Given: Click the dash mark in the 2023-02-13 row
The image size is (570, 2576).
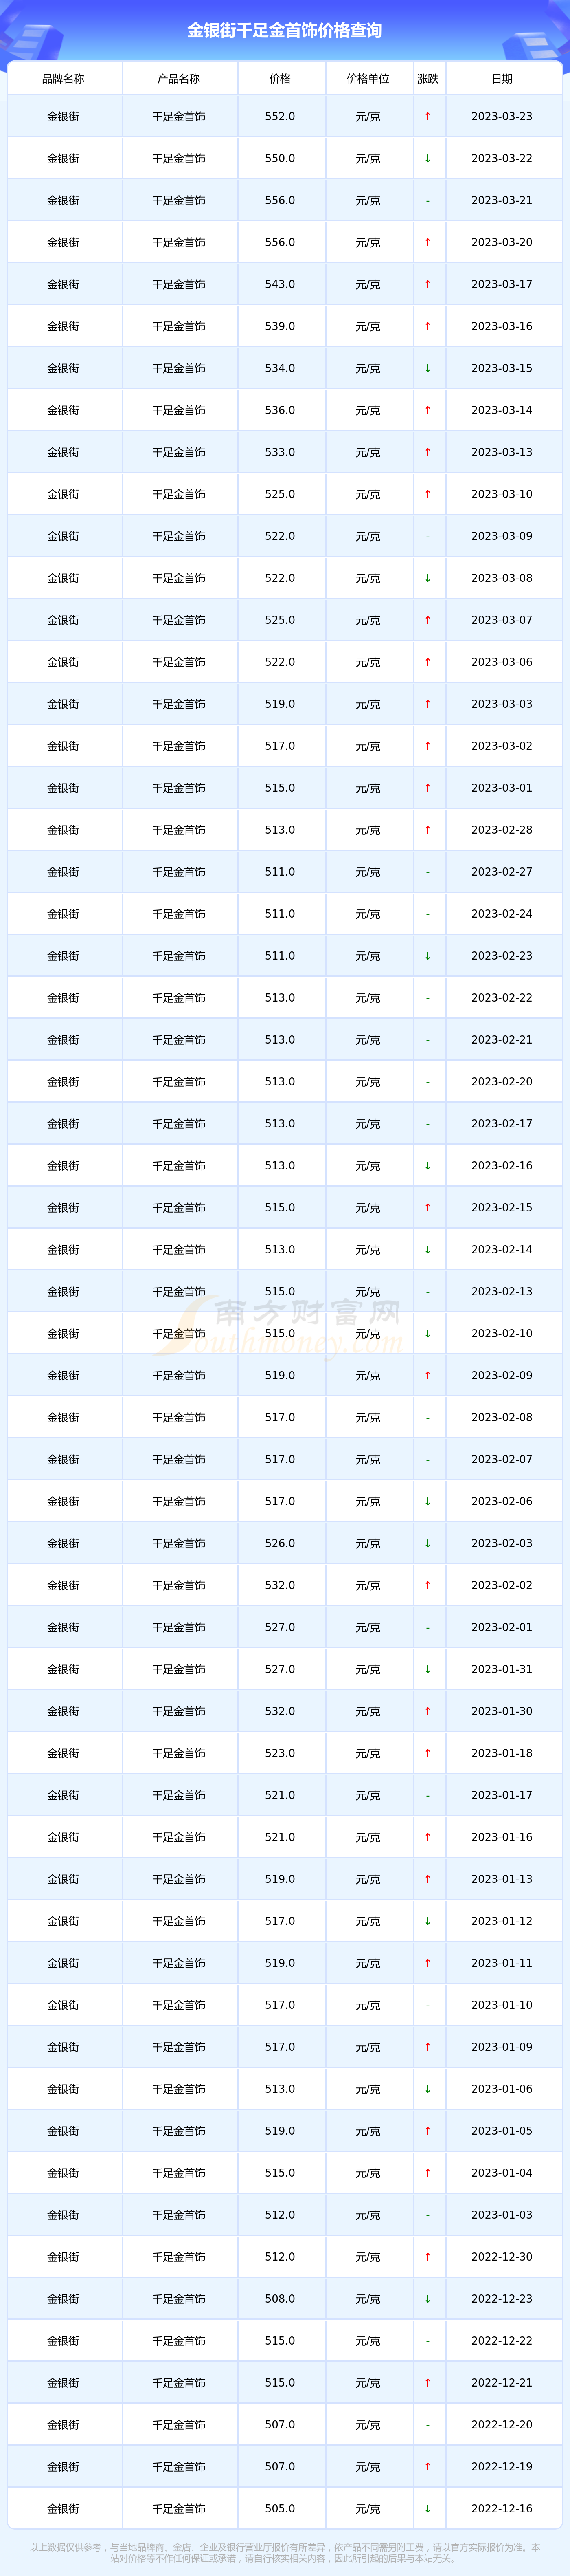Looking at the screenshot, I should [x=428, y=1293].
